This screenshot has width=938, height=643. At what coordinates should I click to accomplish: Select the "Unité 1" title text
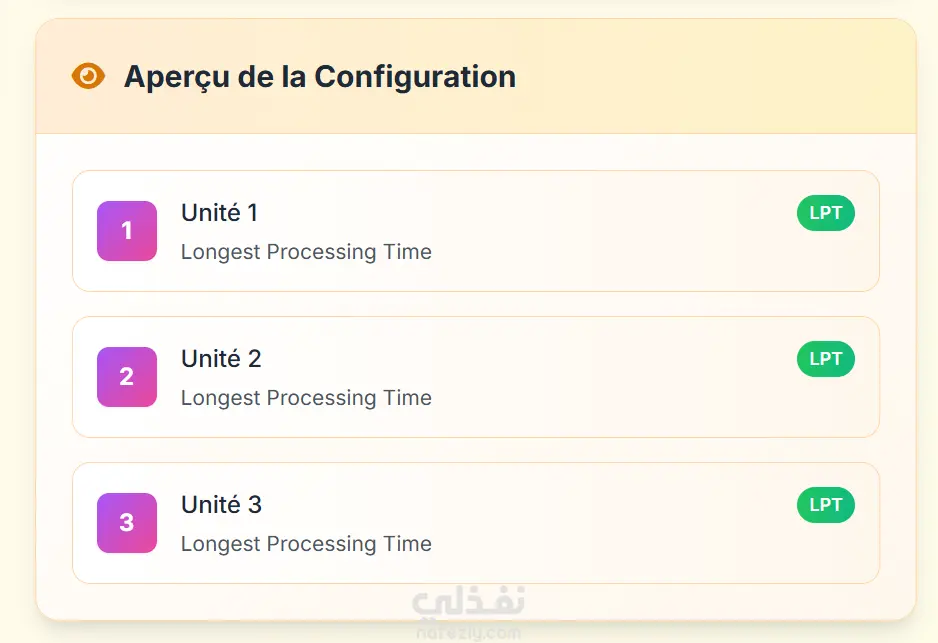pyautogui.click(x=219, y=213)
